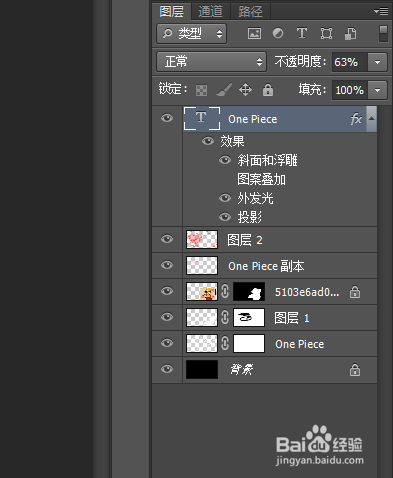Click the fx icon on One Piece layer

coord(356,119)
